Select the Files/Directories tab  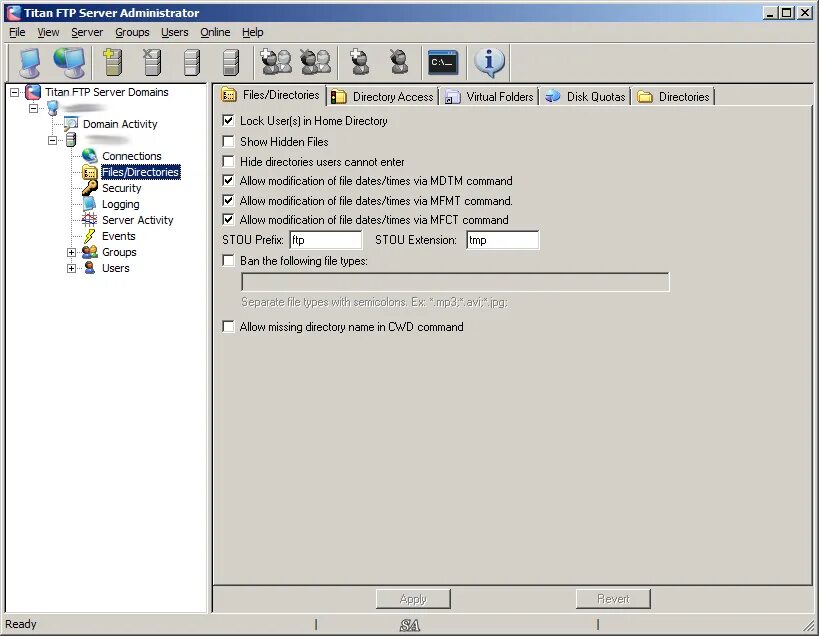(271, 95)
